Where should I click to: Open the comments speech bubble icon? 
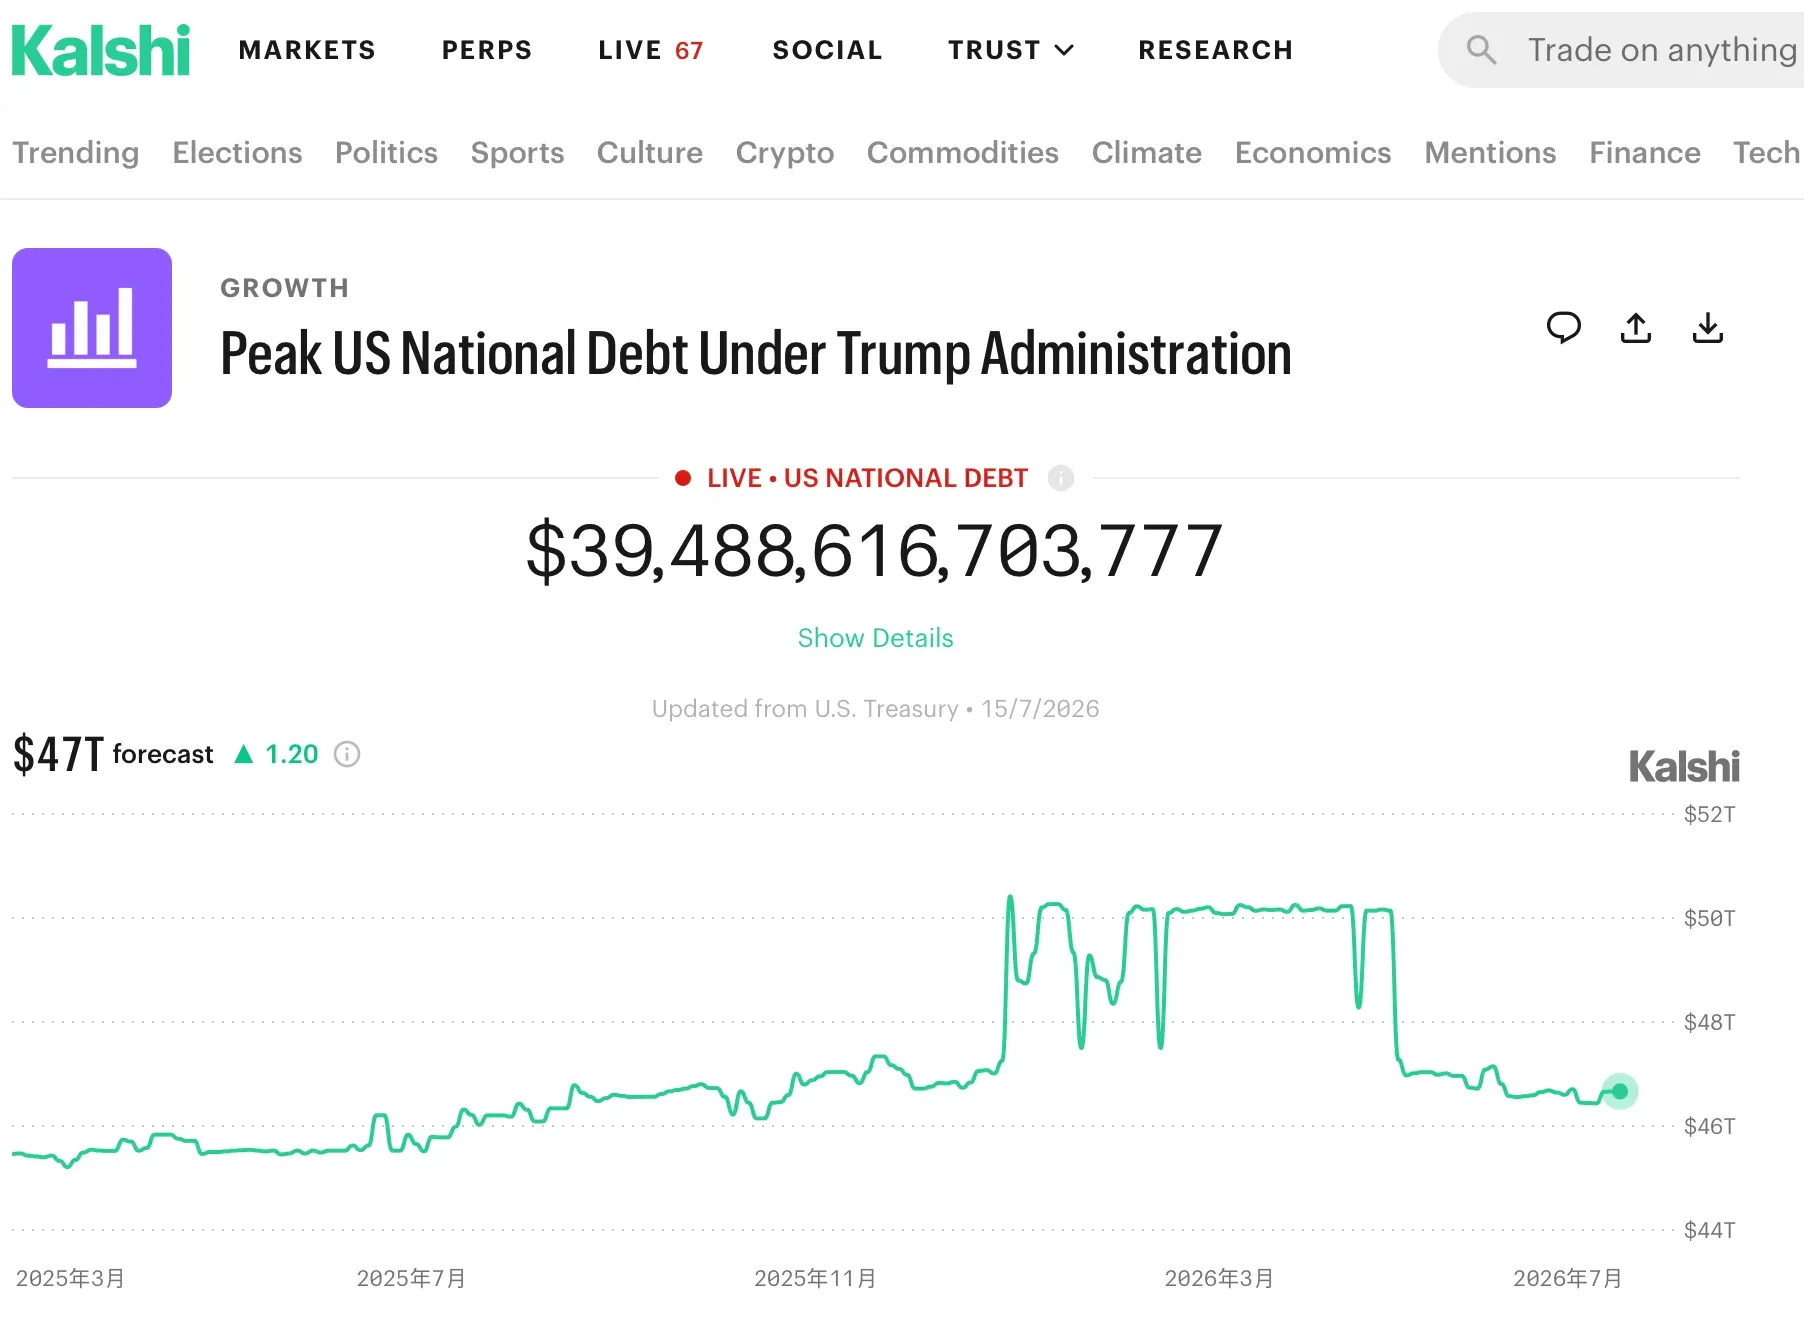tap(1563, 328)
